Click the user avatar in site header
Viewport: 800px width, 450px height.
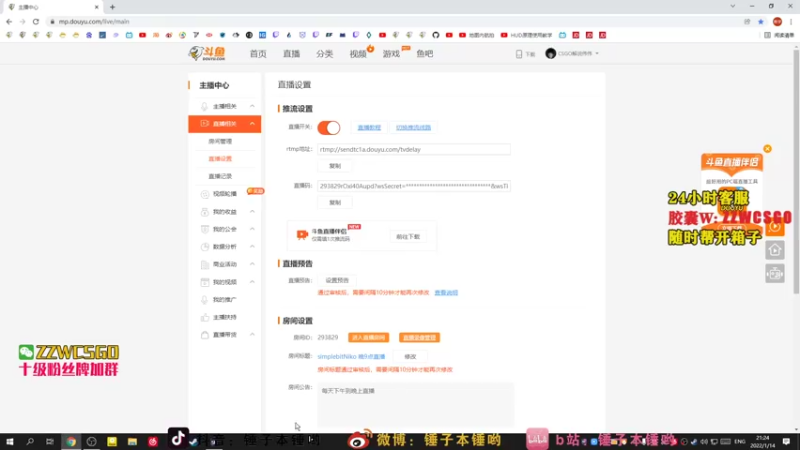(551, 54)
